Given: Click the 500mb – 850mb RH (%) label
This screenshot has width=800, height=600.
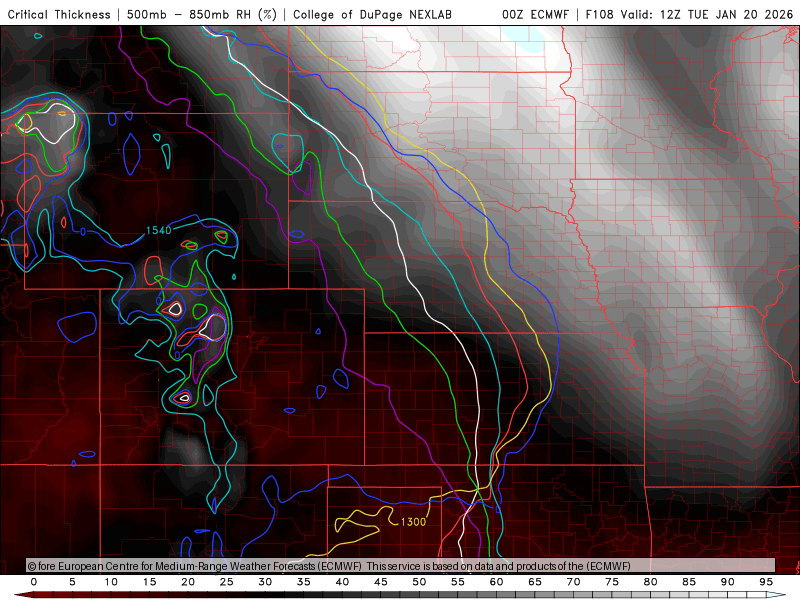Looking at the screenshot, I should coord(202,14).
